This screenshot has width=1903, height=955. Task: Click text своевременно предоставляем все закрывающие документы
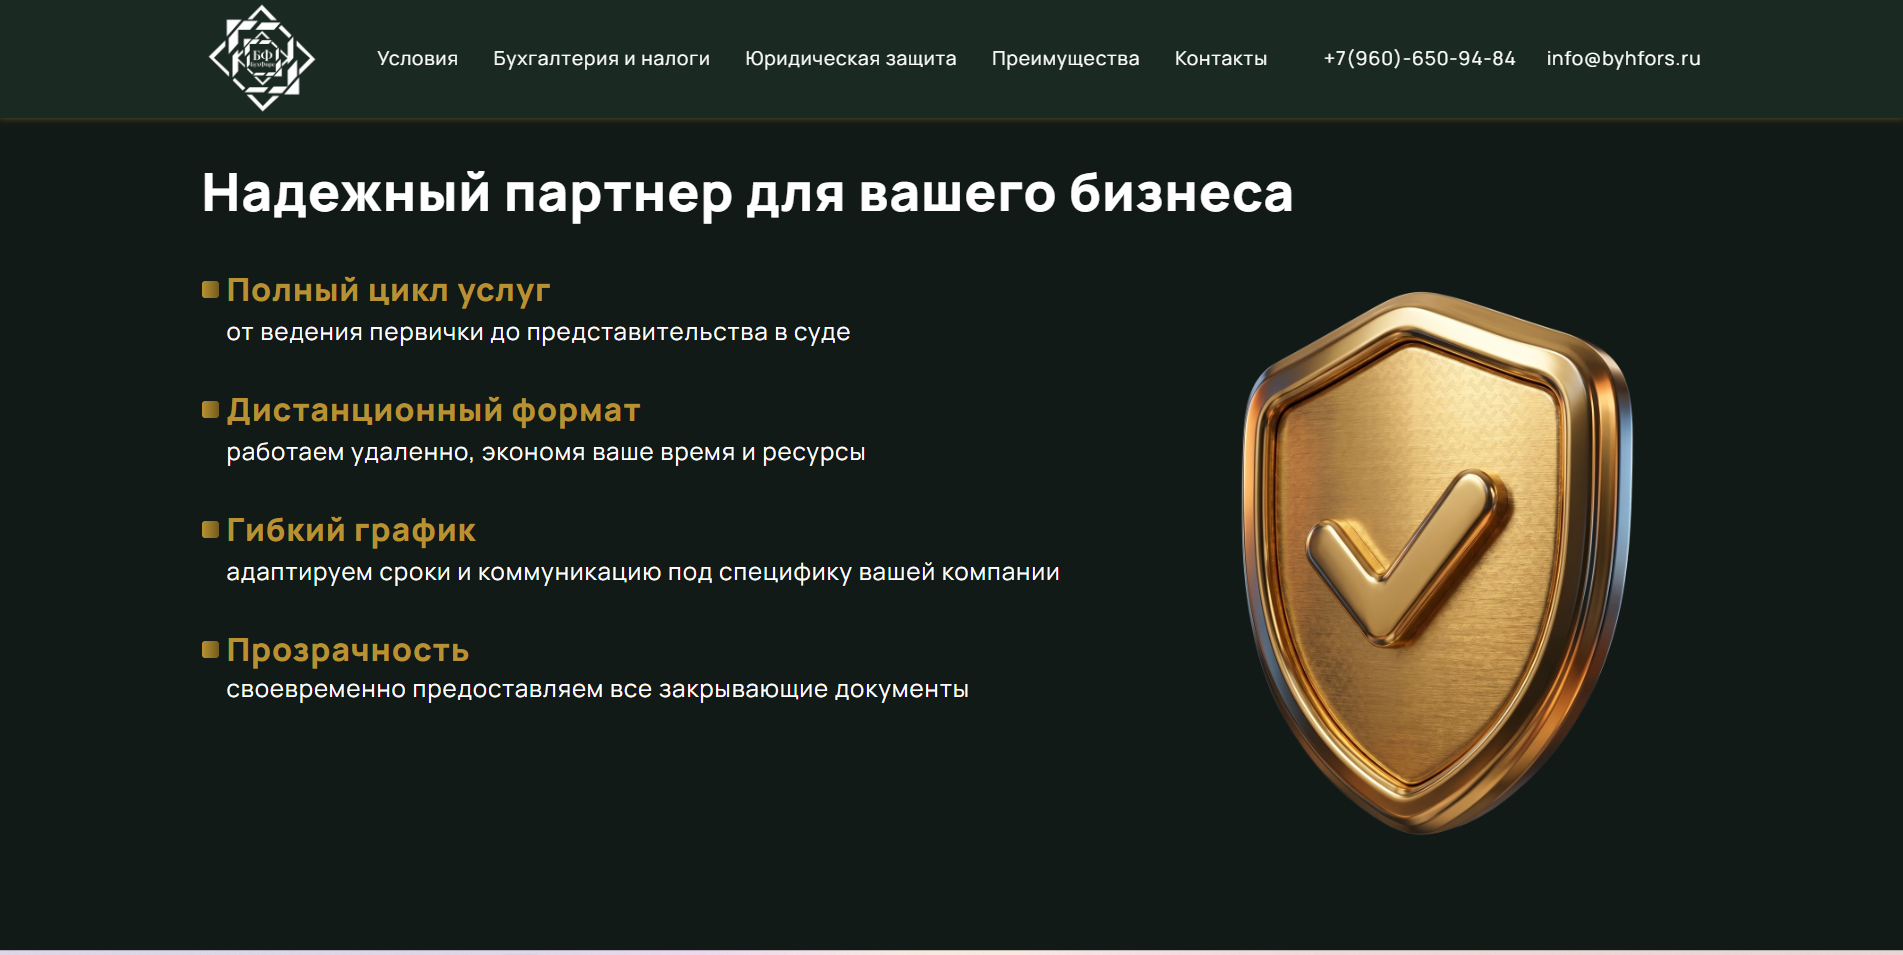597,689
